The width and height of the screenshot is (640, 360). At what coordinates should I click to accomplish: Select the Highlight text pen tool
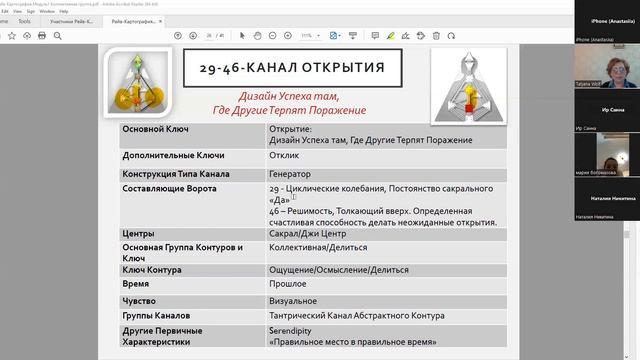click(x=391, y=36)
